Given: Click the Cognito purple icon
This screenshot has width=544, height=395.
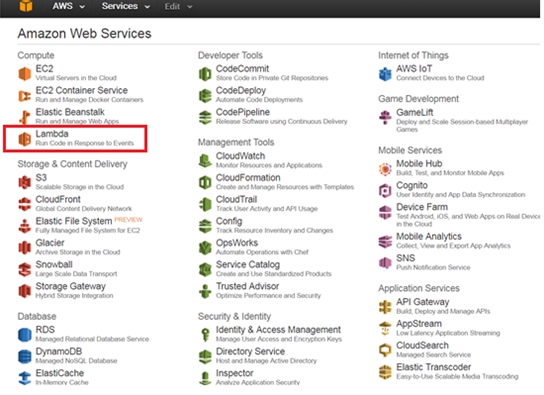Looking at the screenshot, I should point(385,190).
